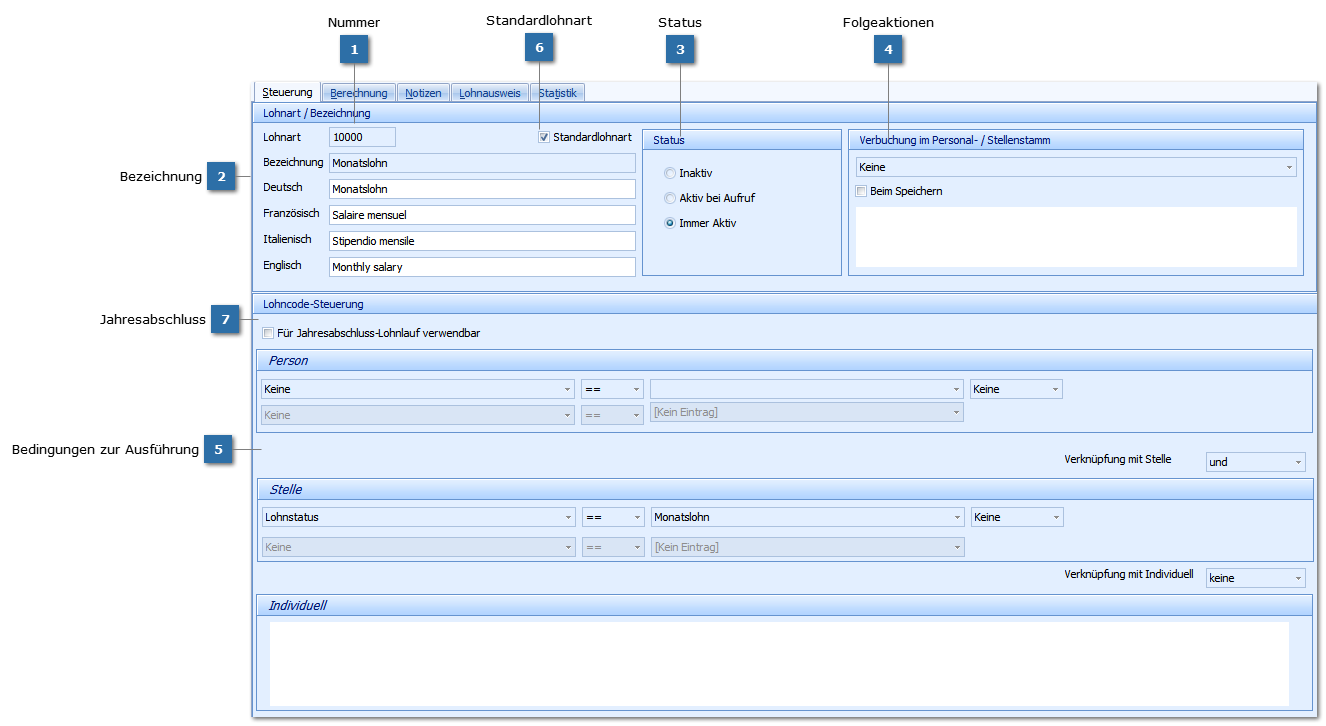1326x726 pixels.
Task: Click callout marker 4 for Folgeaktionen
Action: pyautogui.click(x=888, y=49)
